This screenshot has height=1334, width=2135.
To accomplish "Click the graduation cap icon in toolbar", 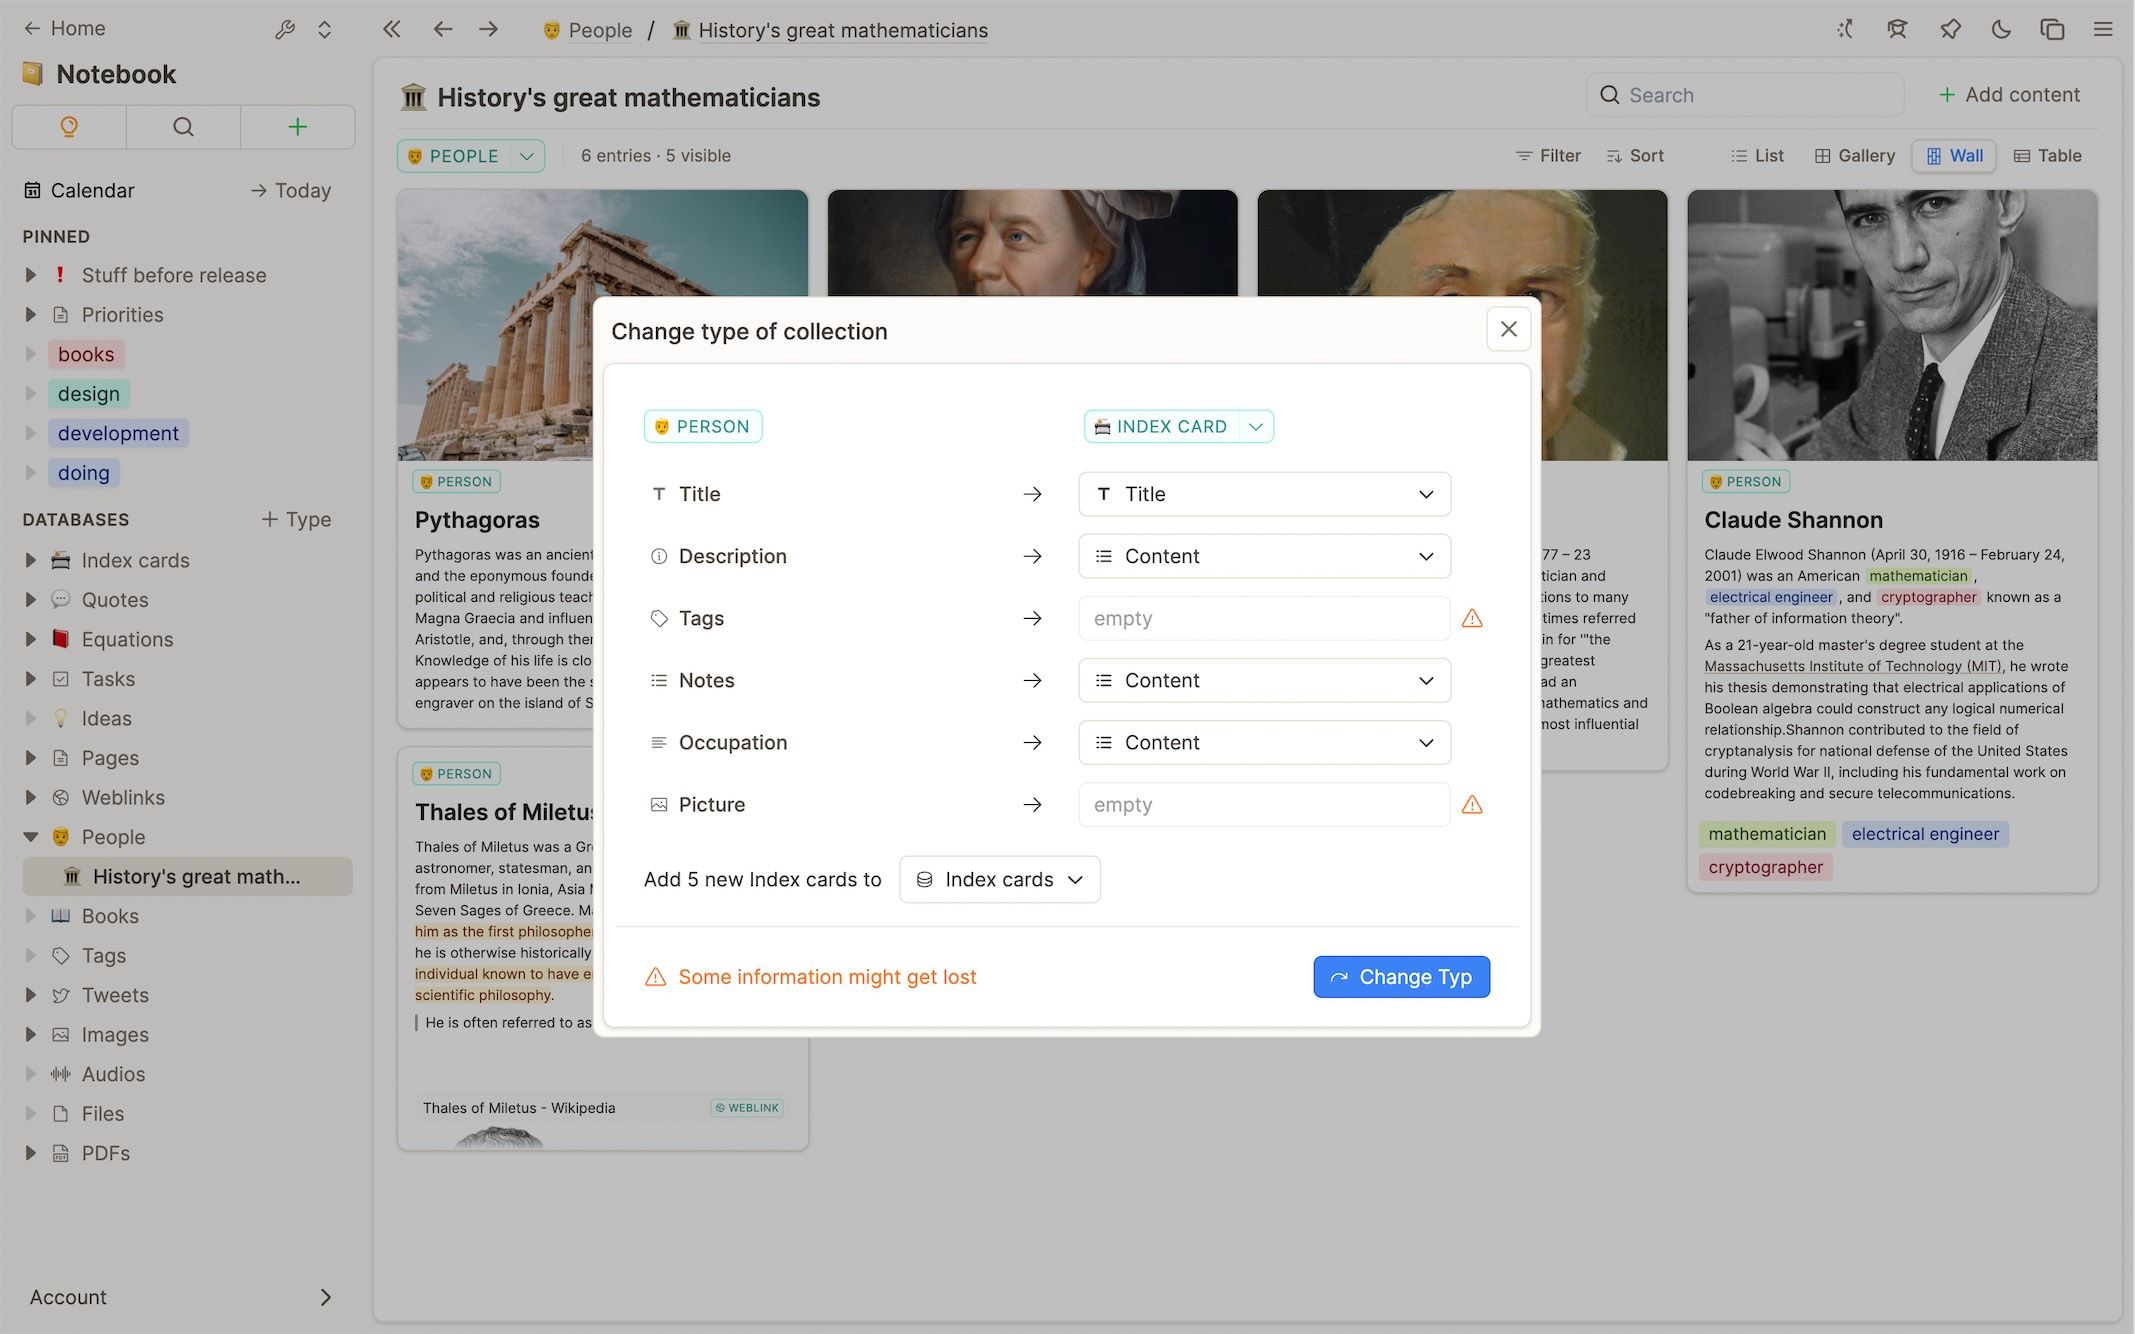I will pyautogui.click(x=1897, y=30).
